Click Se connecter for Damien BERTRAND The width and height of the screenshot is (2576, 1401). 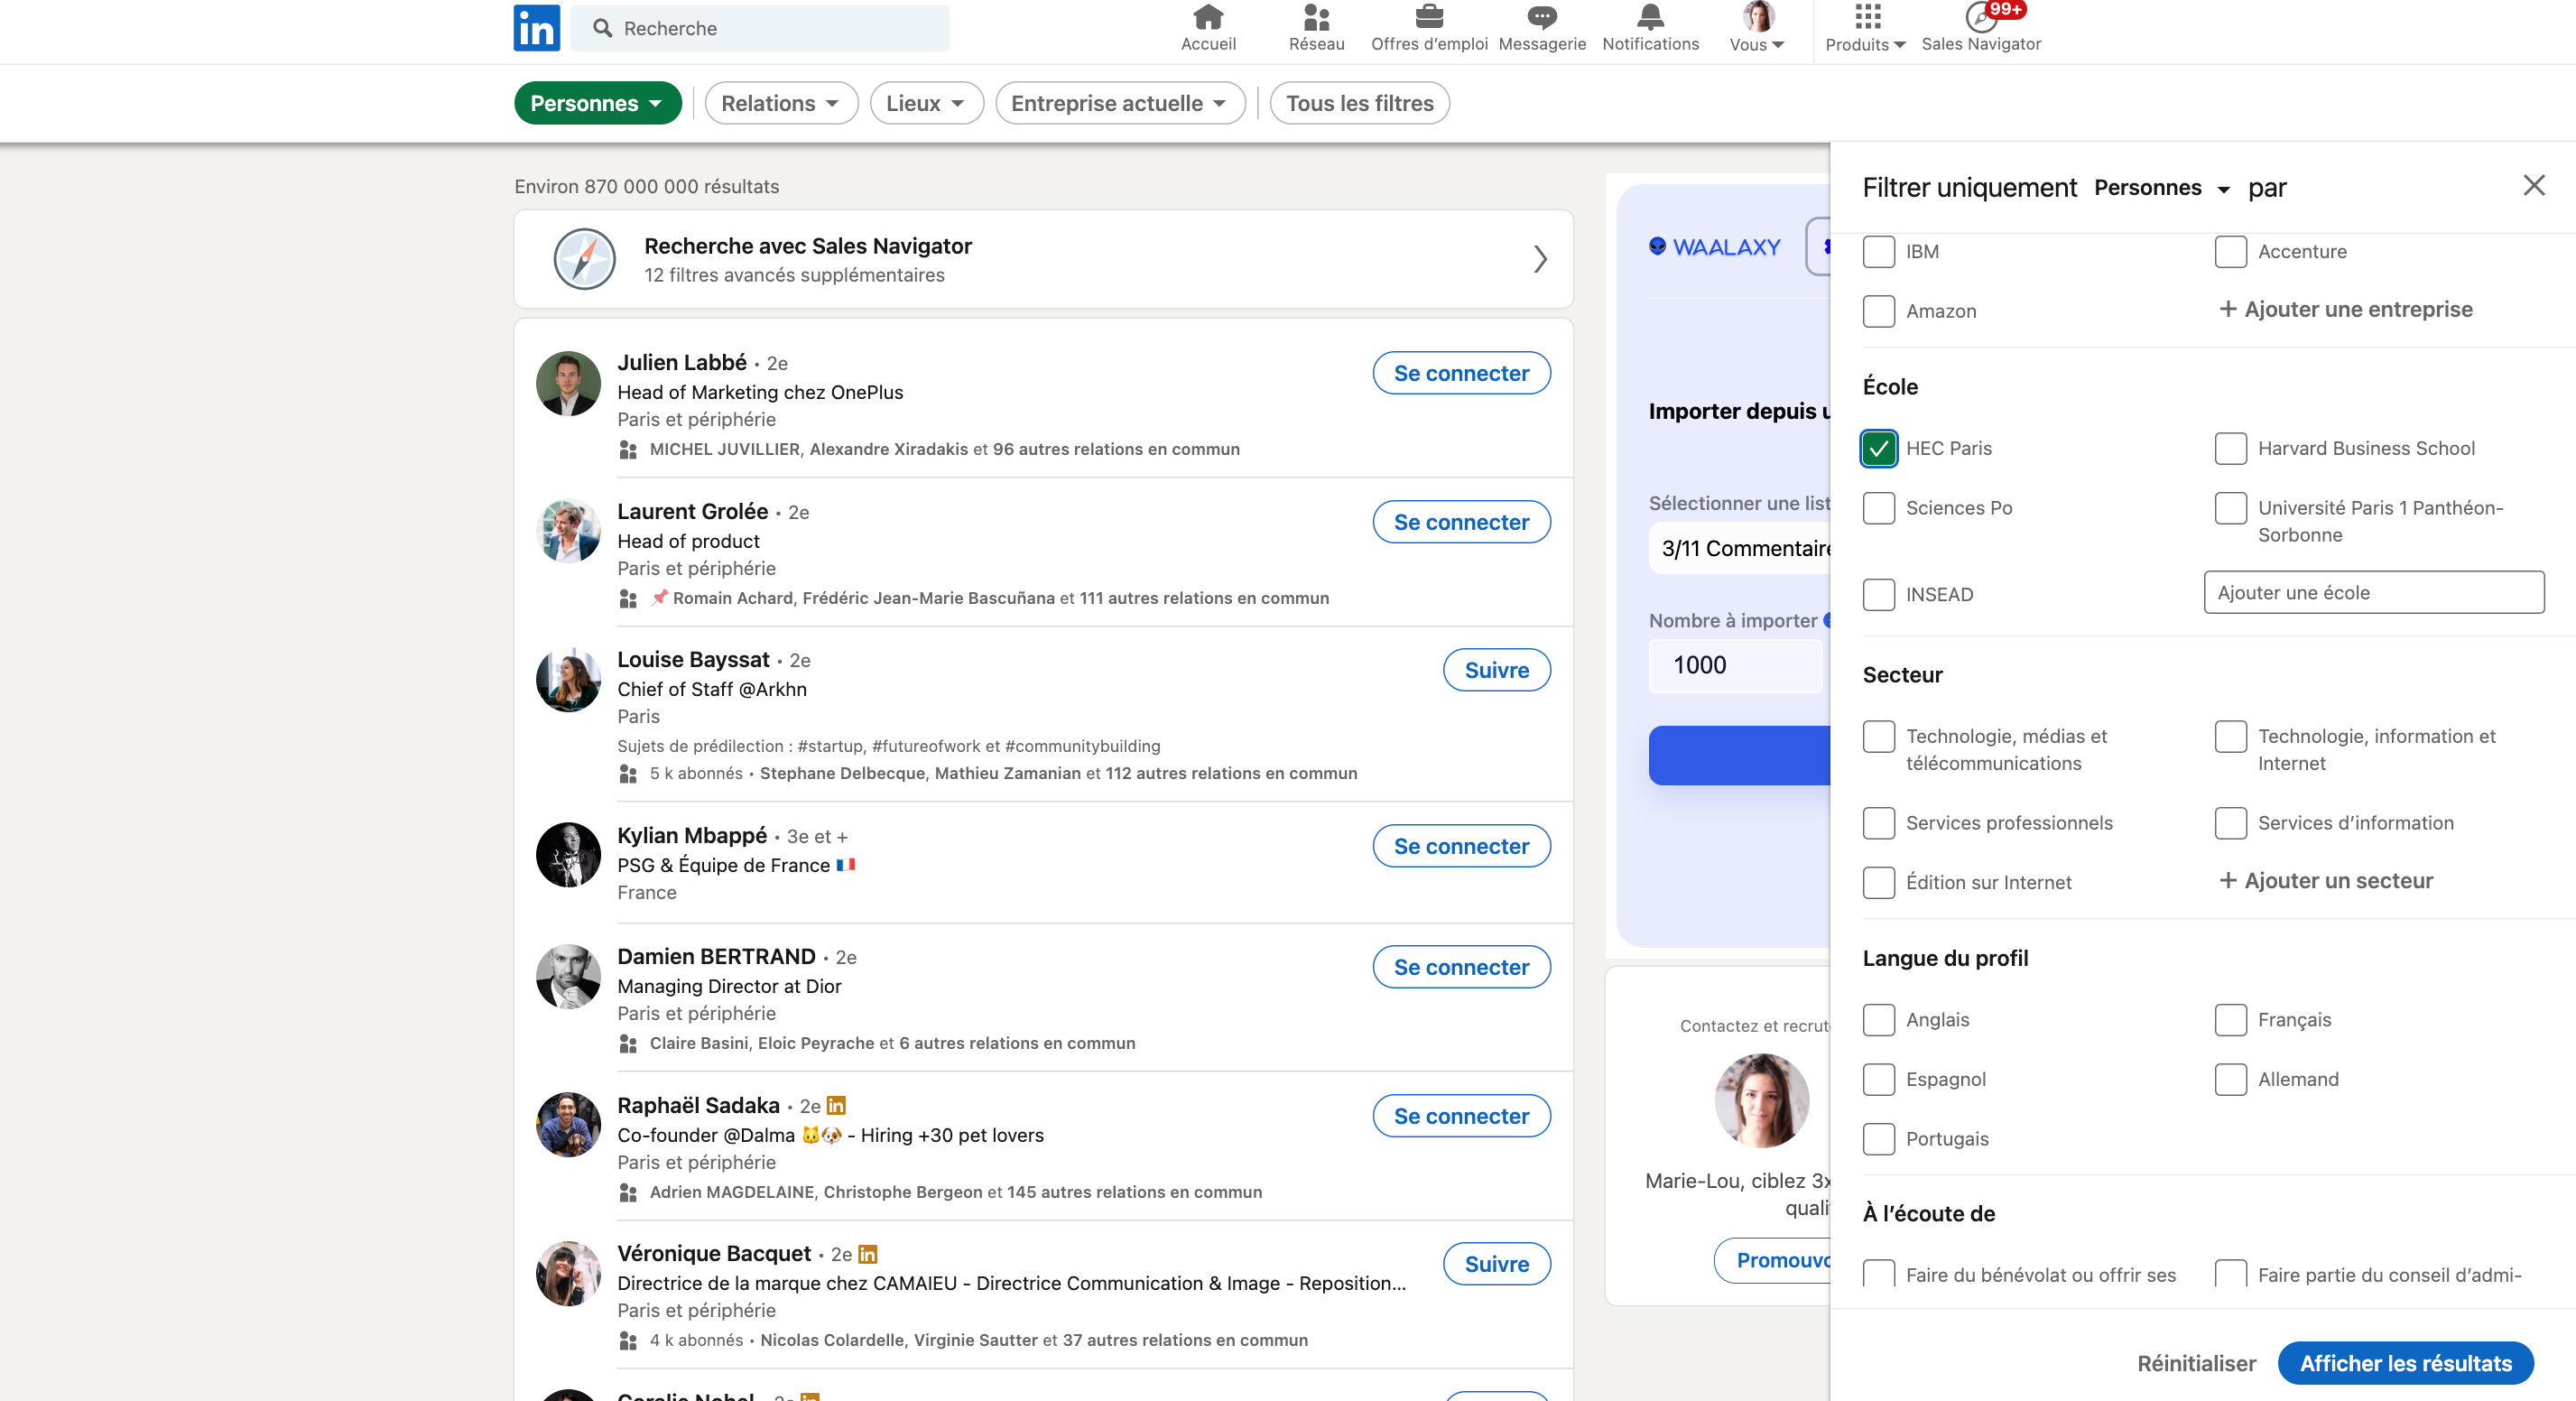(x=1461, y=967)
